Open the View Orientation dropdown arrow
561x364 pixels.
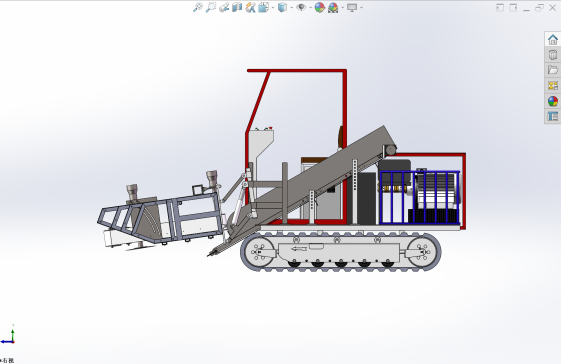pyautogui.click(x=273, y=7)
